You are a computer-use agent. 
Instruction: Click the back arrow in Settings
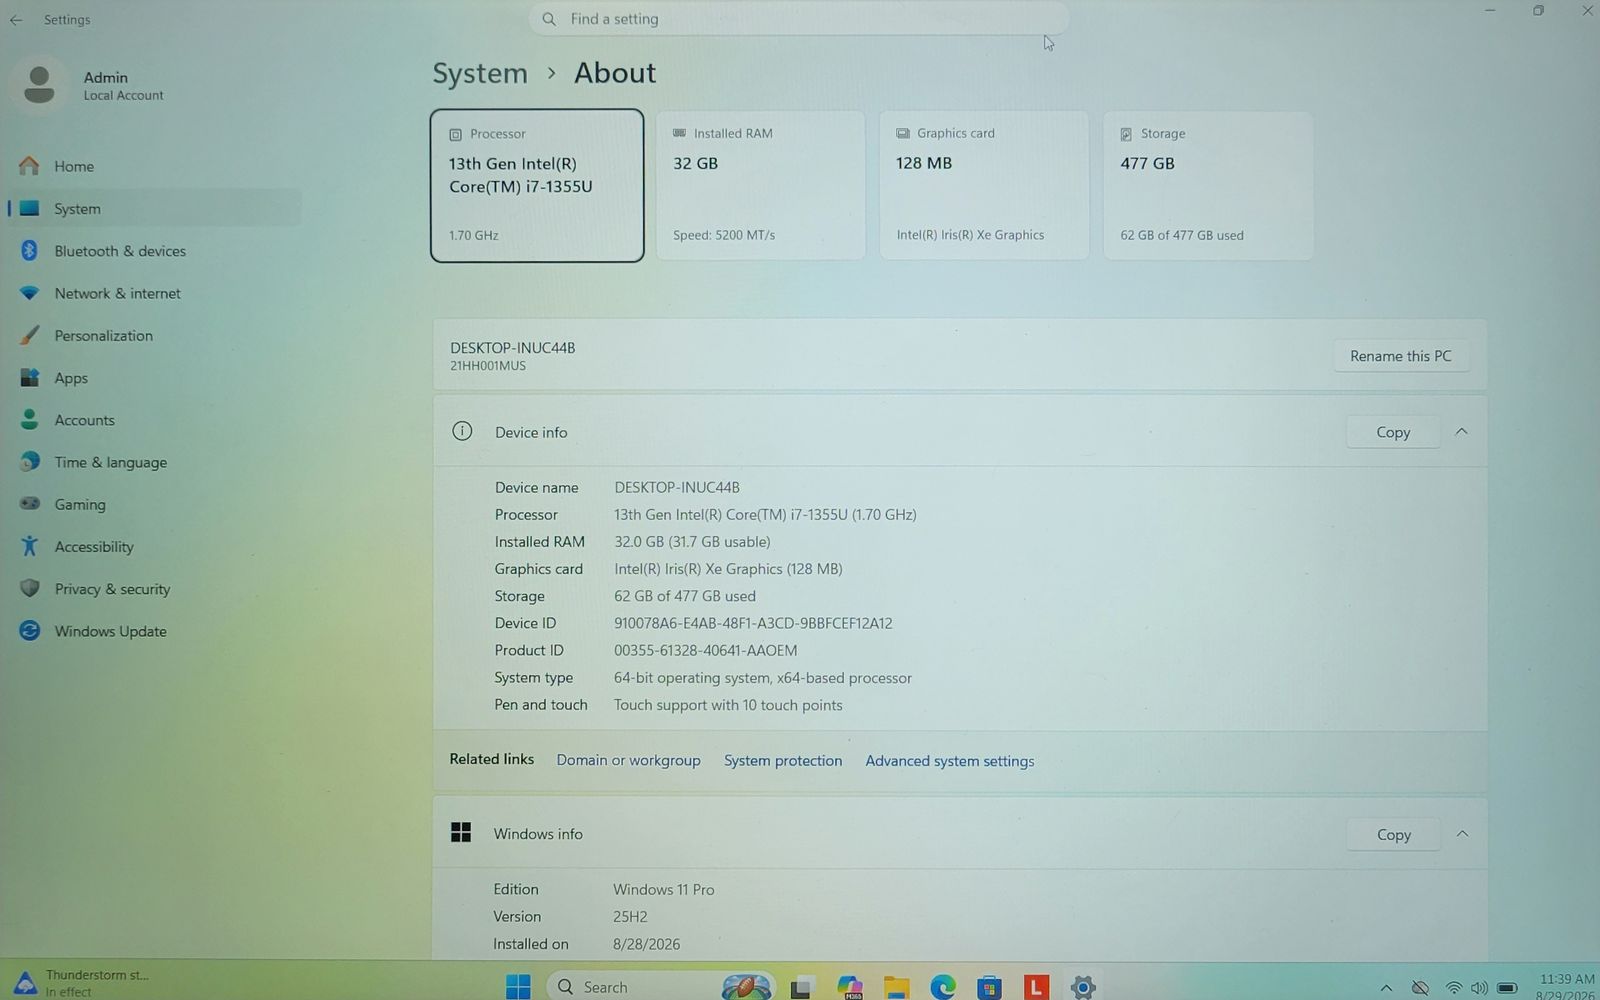16,20
